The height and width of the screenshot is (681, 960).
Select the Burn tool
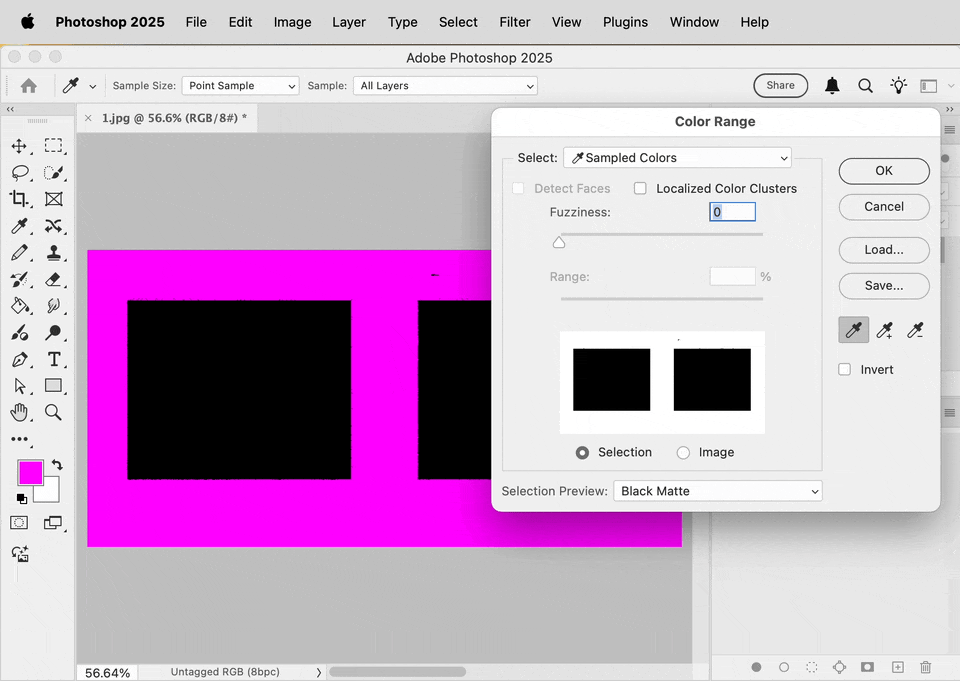53,333
